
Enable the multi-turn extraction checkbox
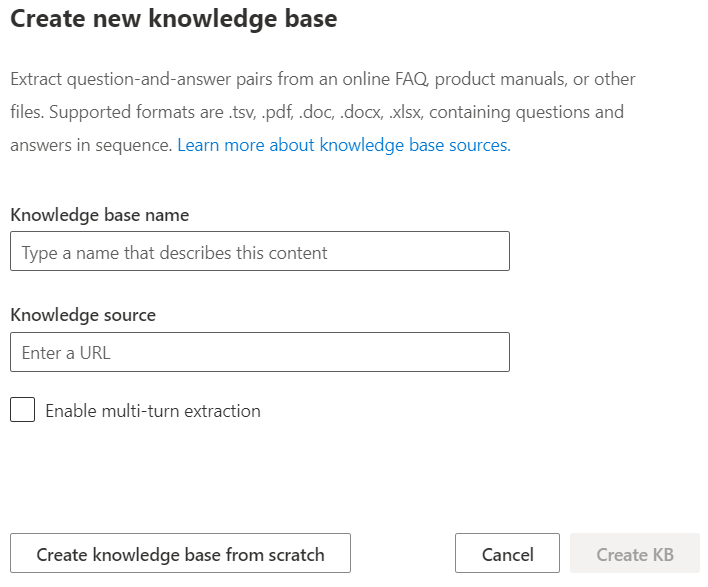click(23, 410)
